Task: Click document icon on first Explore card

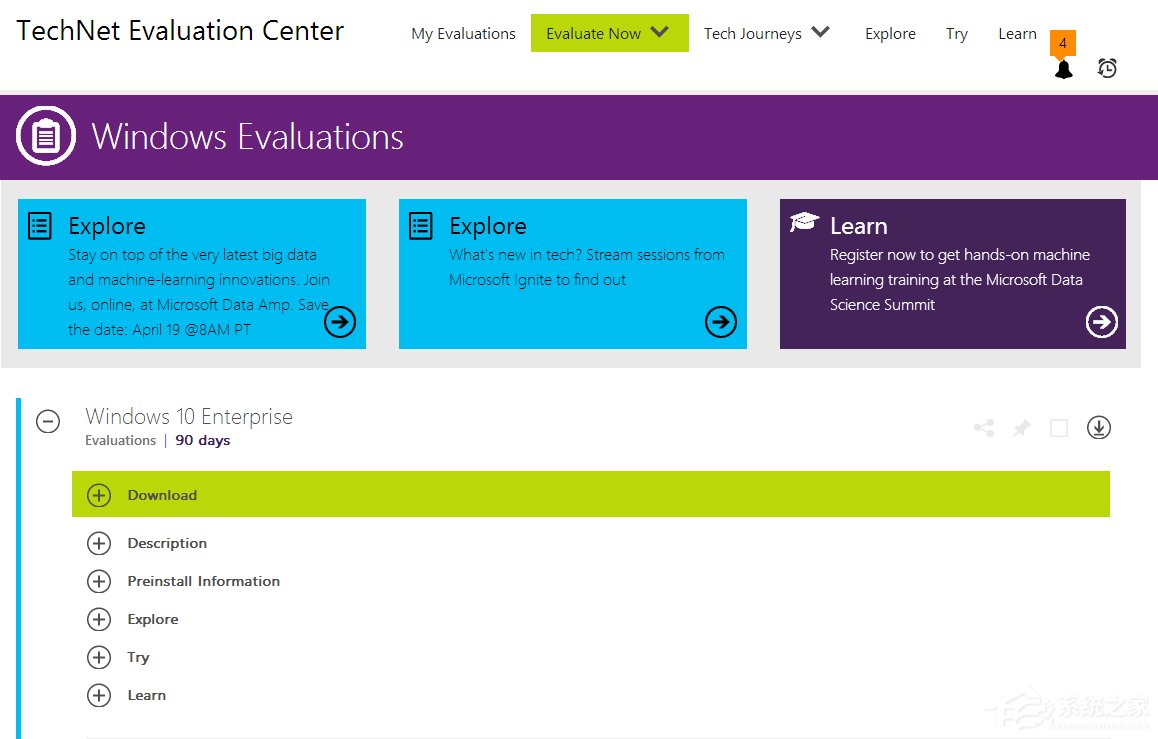Action: 40,226
